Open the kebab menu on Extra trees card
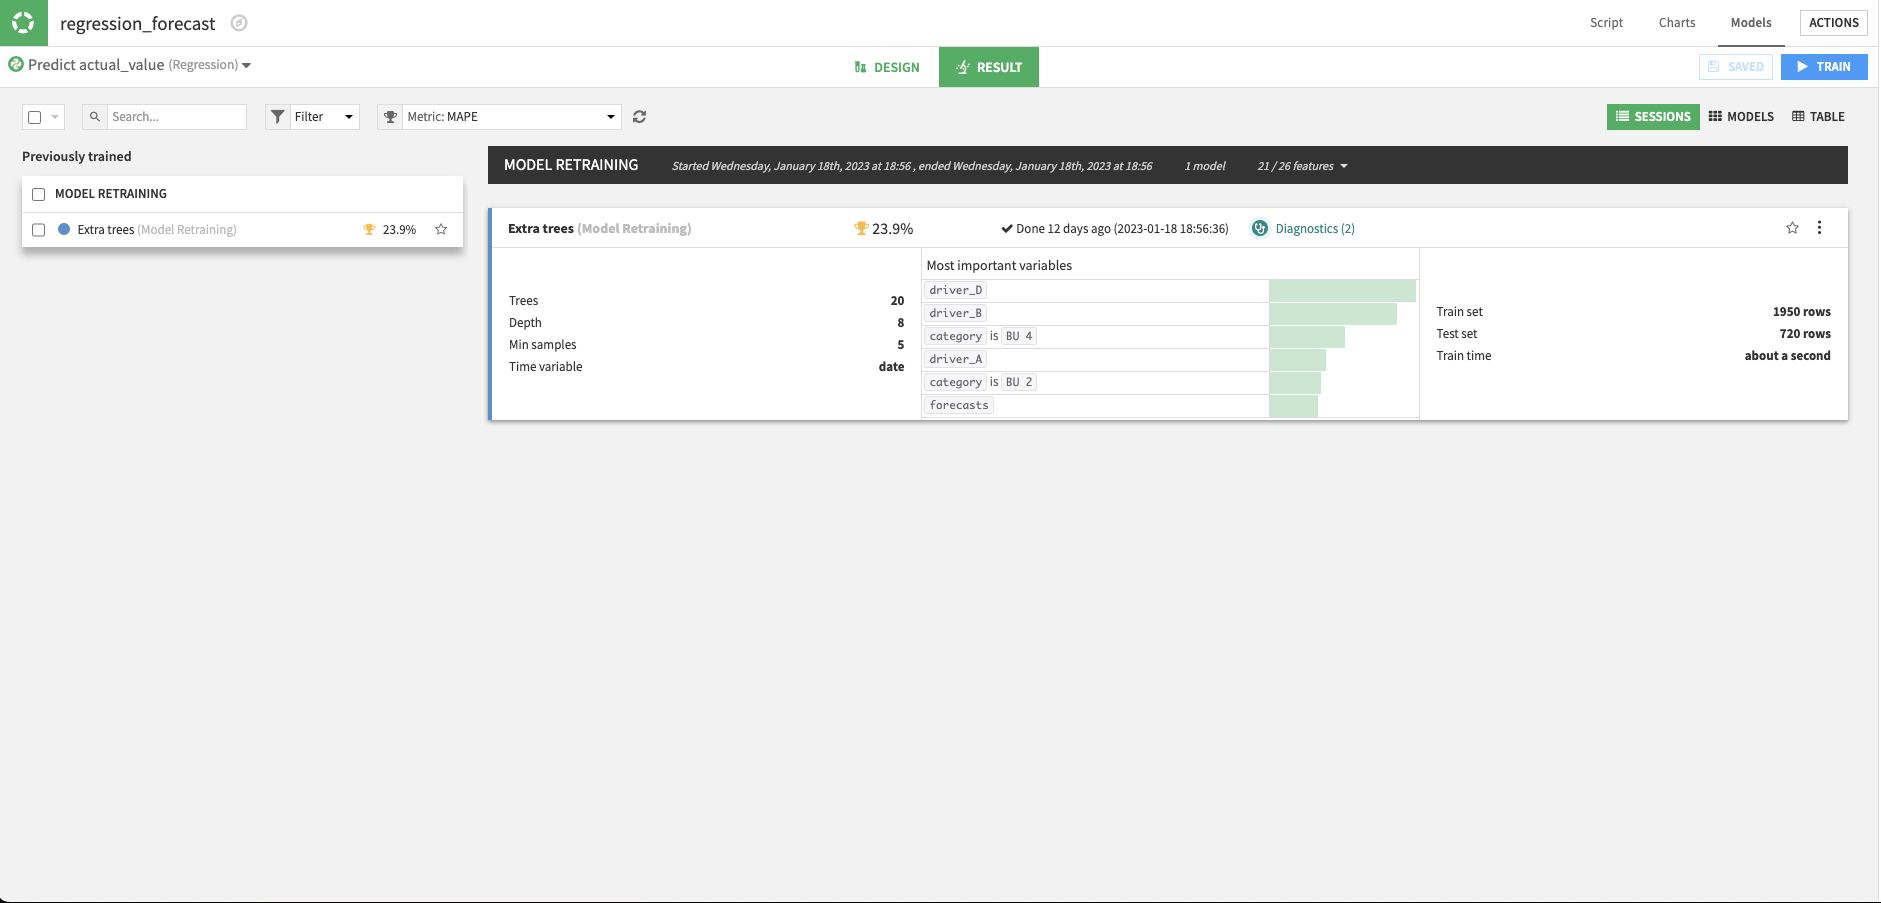Screen dimensions: 1881x903 click(x=1820, y=227)
